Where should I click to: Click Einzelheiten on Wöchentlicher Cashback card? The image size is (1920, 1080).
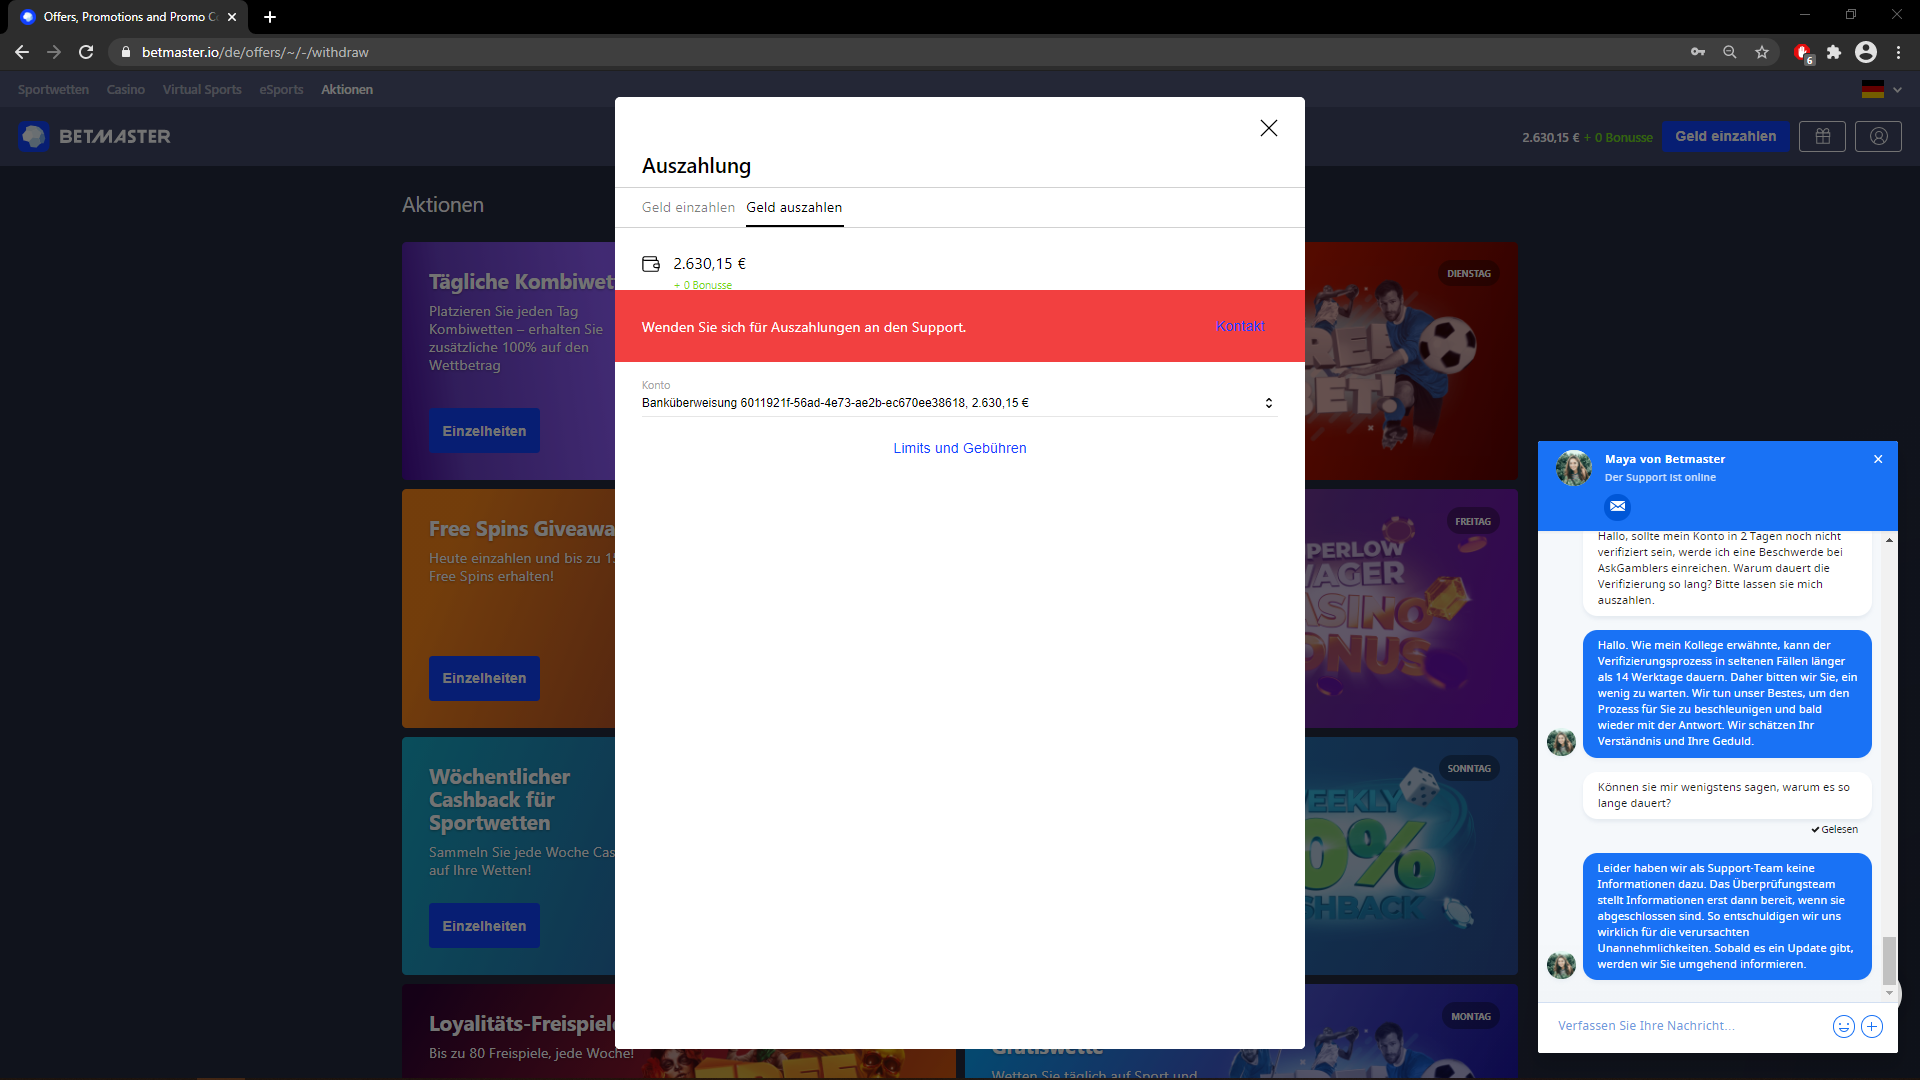pyautogui.click(x=484, y=926)
